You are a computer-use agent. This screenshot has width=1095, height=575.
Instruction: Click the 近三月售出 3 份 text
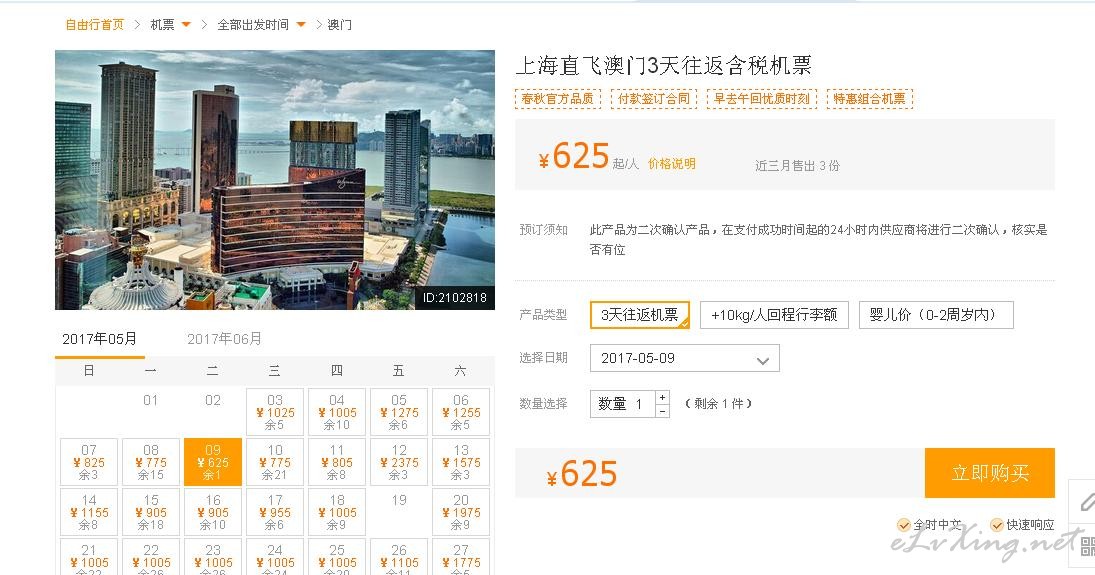tap(798, 166)
